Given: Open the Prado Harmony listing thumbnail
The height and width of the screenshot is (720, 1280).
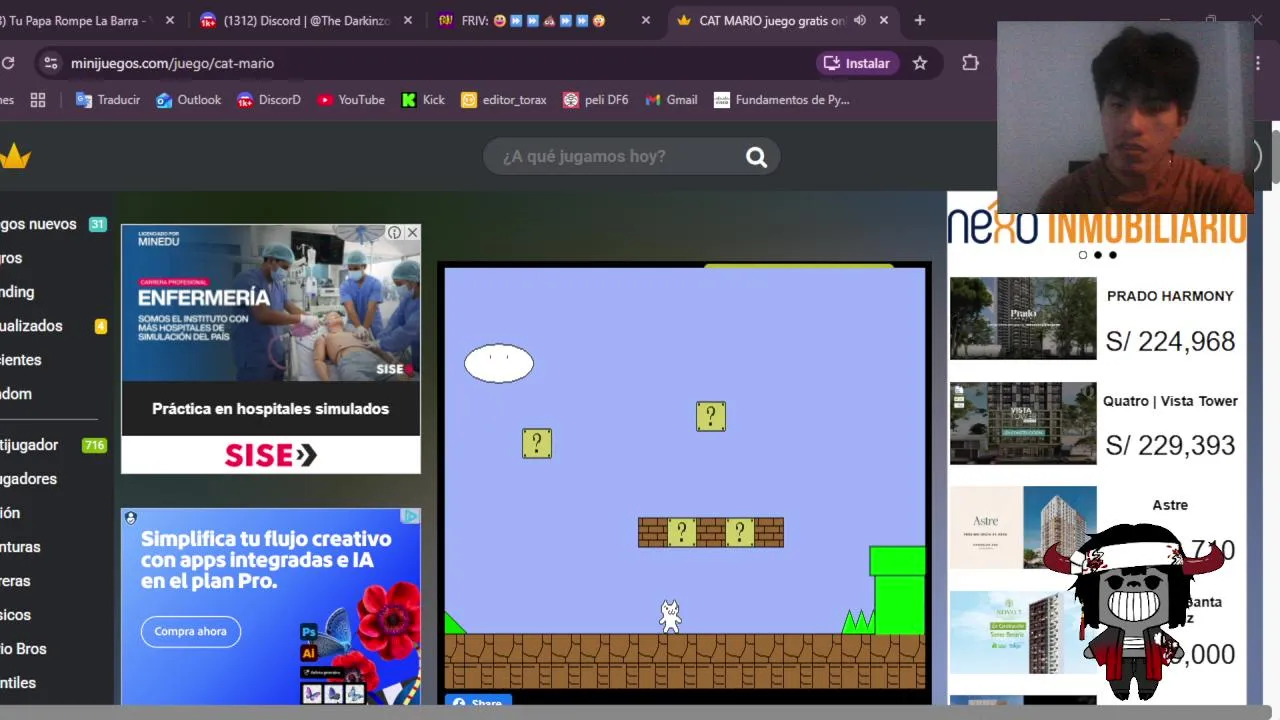Looking at the screenshot, I should (1022, 318).
